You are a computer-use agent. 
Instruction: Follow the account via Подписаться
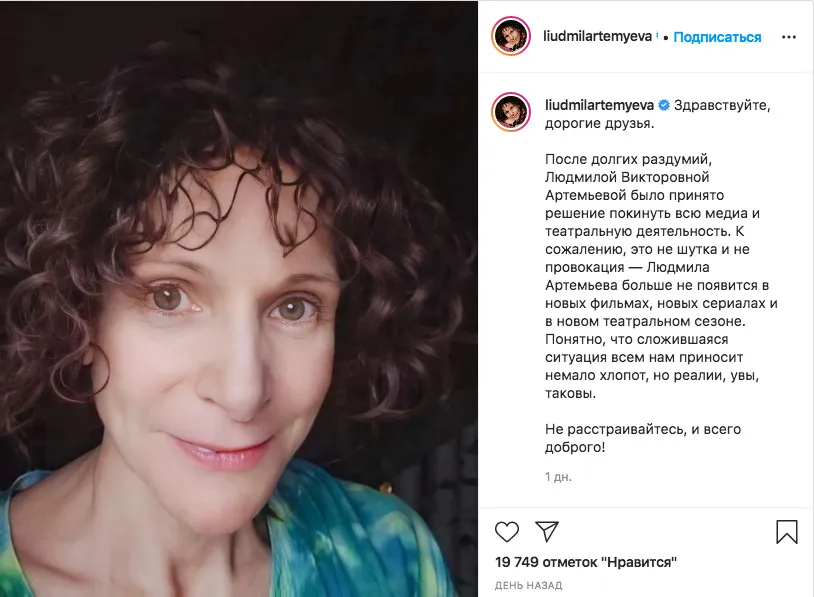(717, 37)
